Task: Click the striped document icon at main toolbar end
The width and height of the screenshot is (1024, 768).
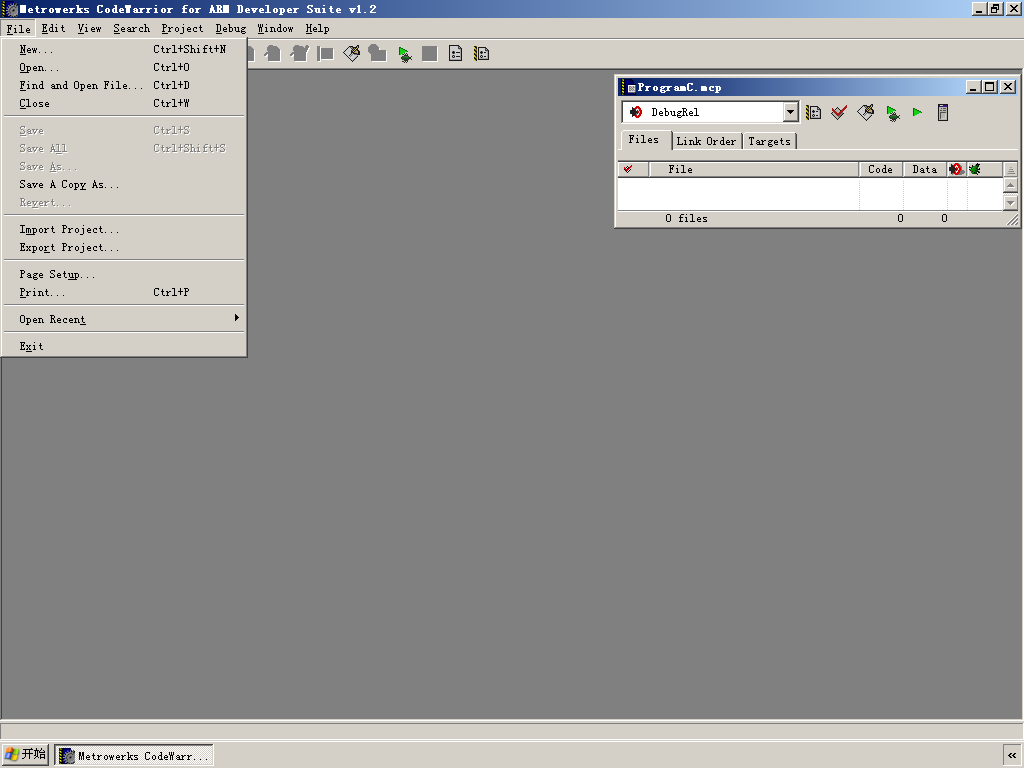Action: (481, 54)
